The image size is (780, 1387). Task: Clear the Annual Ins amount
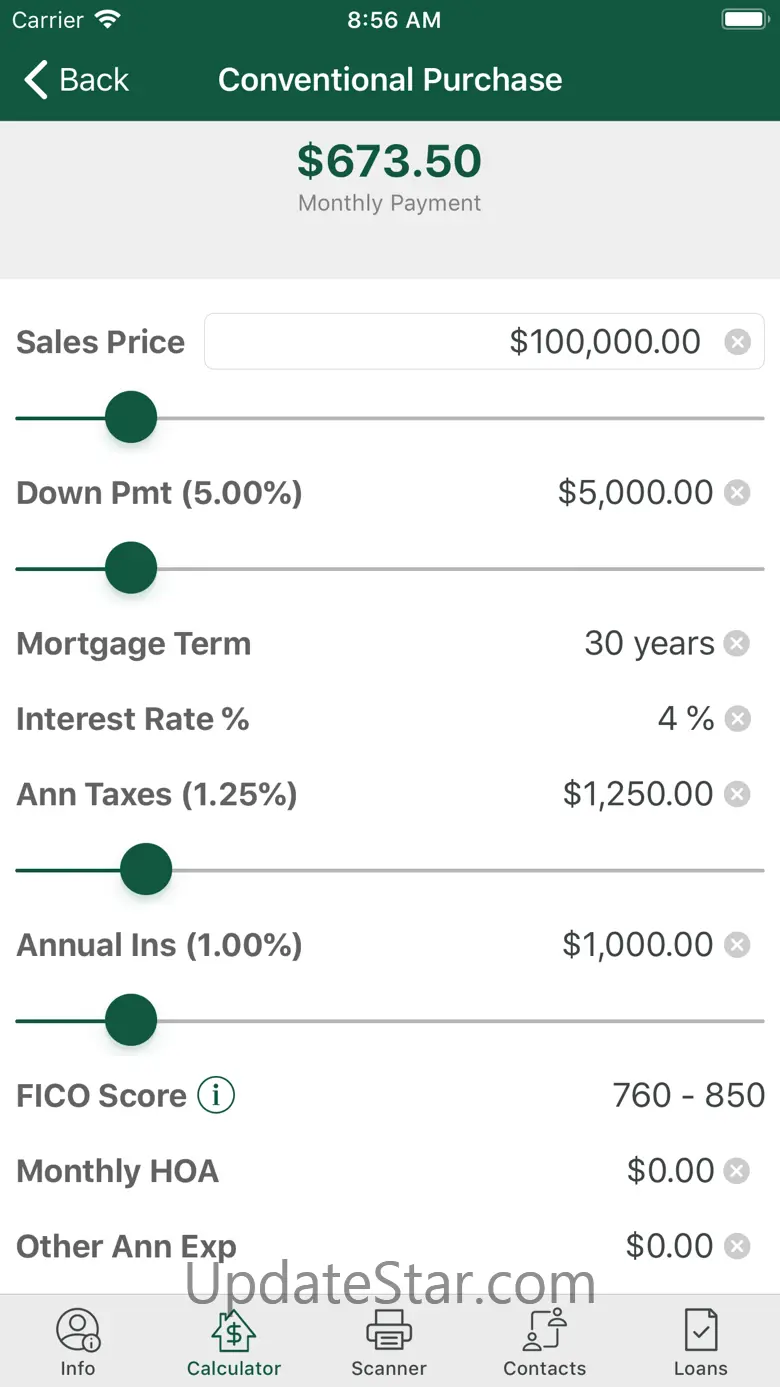[737, 944]
